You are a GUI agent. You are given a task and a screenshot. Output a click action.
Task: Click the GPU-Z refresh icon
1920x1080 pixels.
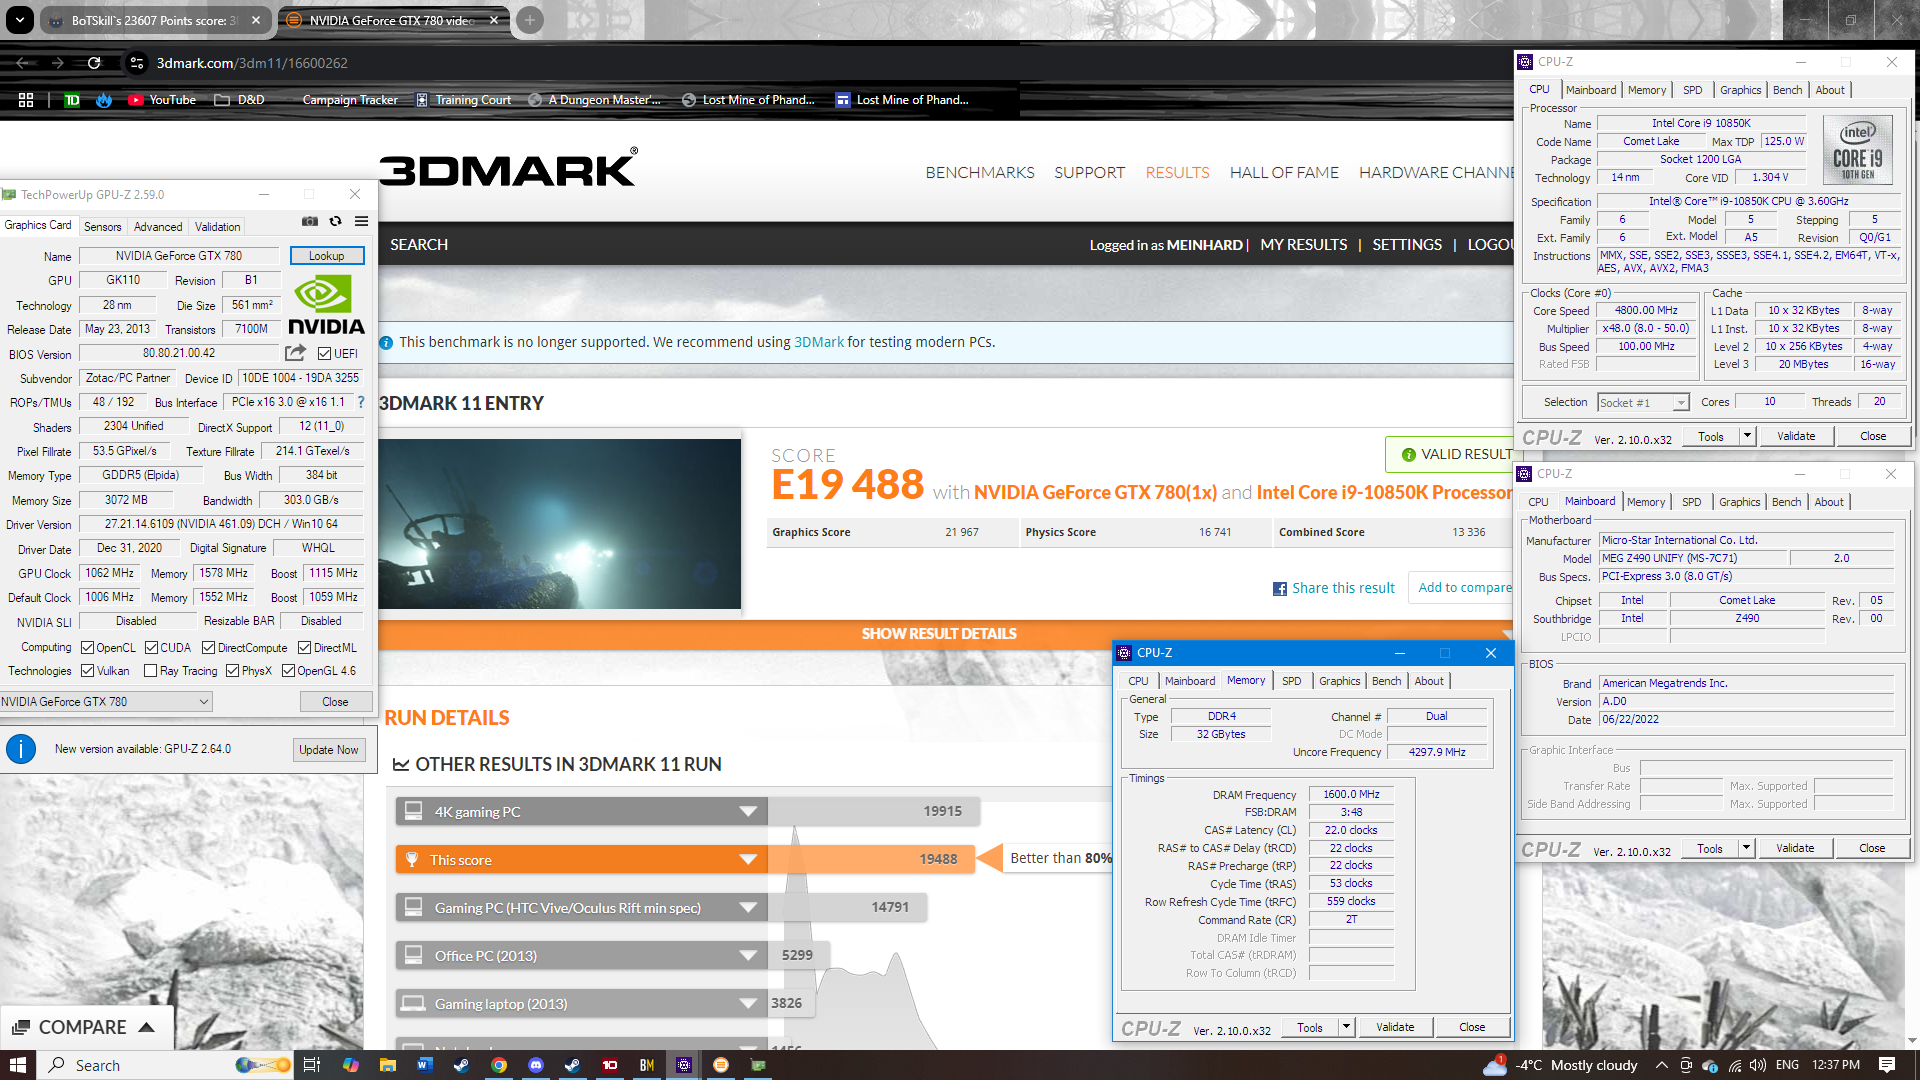pyautogui.click(x=336, y=222)
